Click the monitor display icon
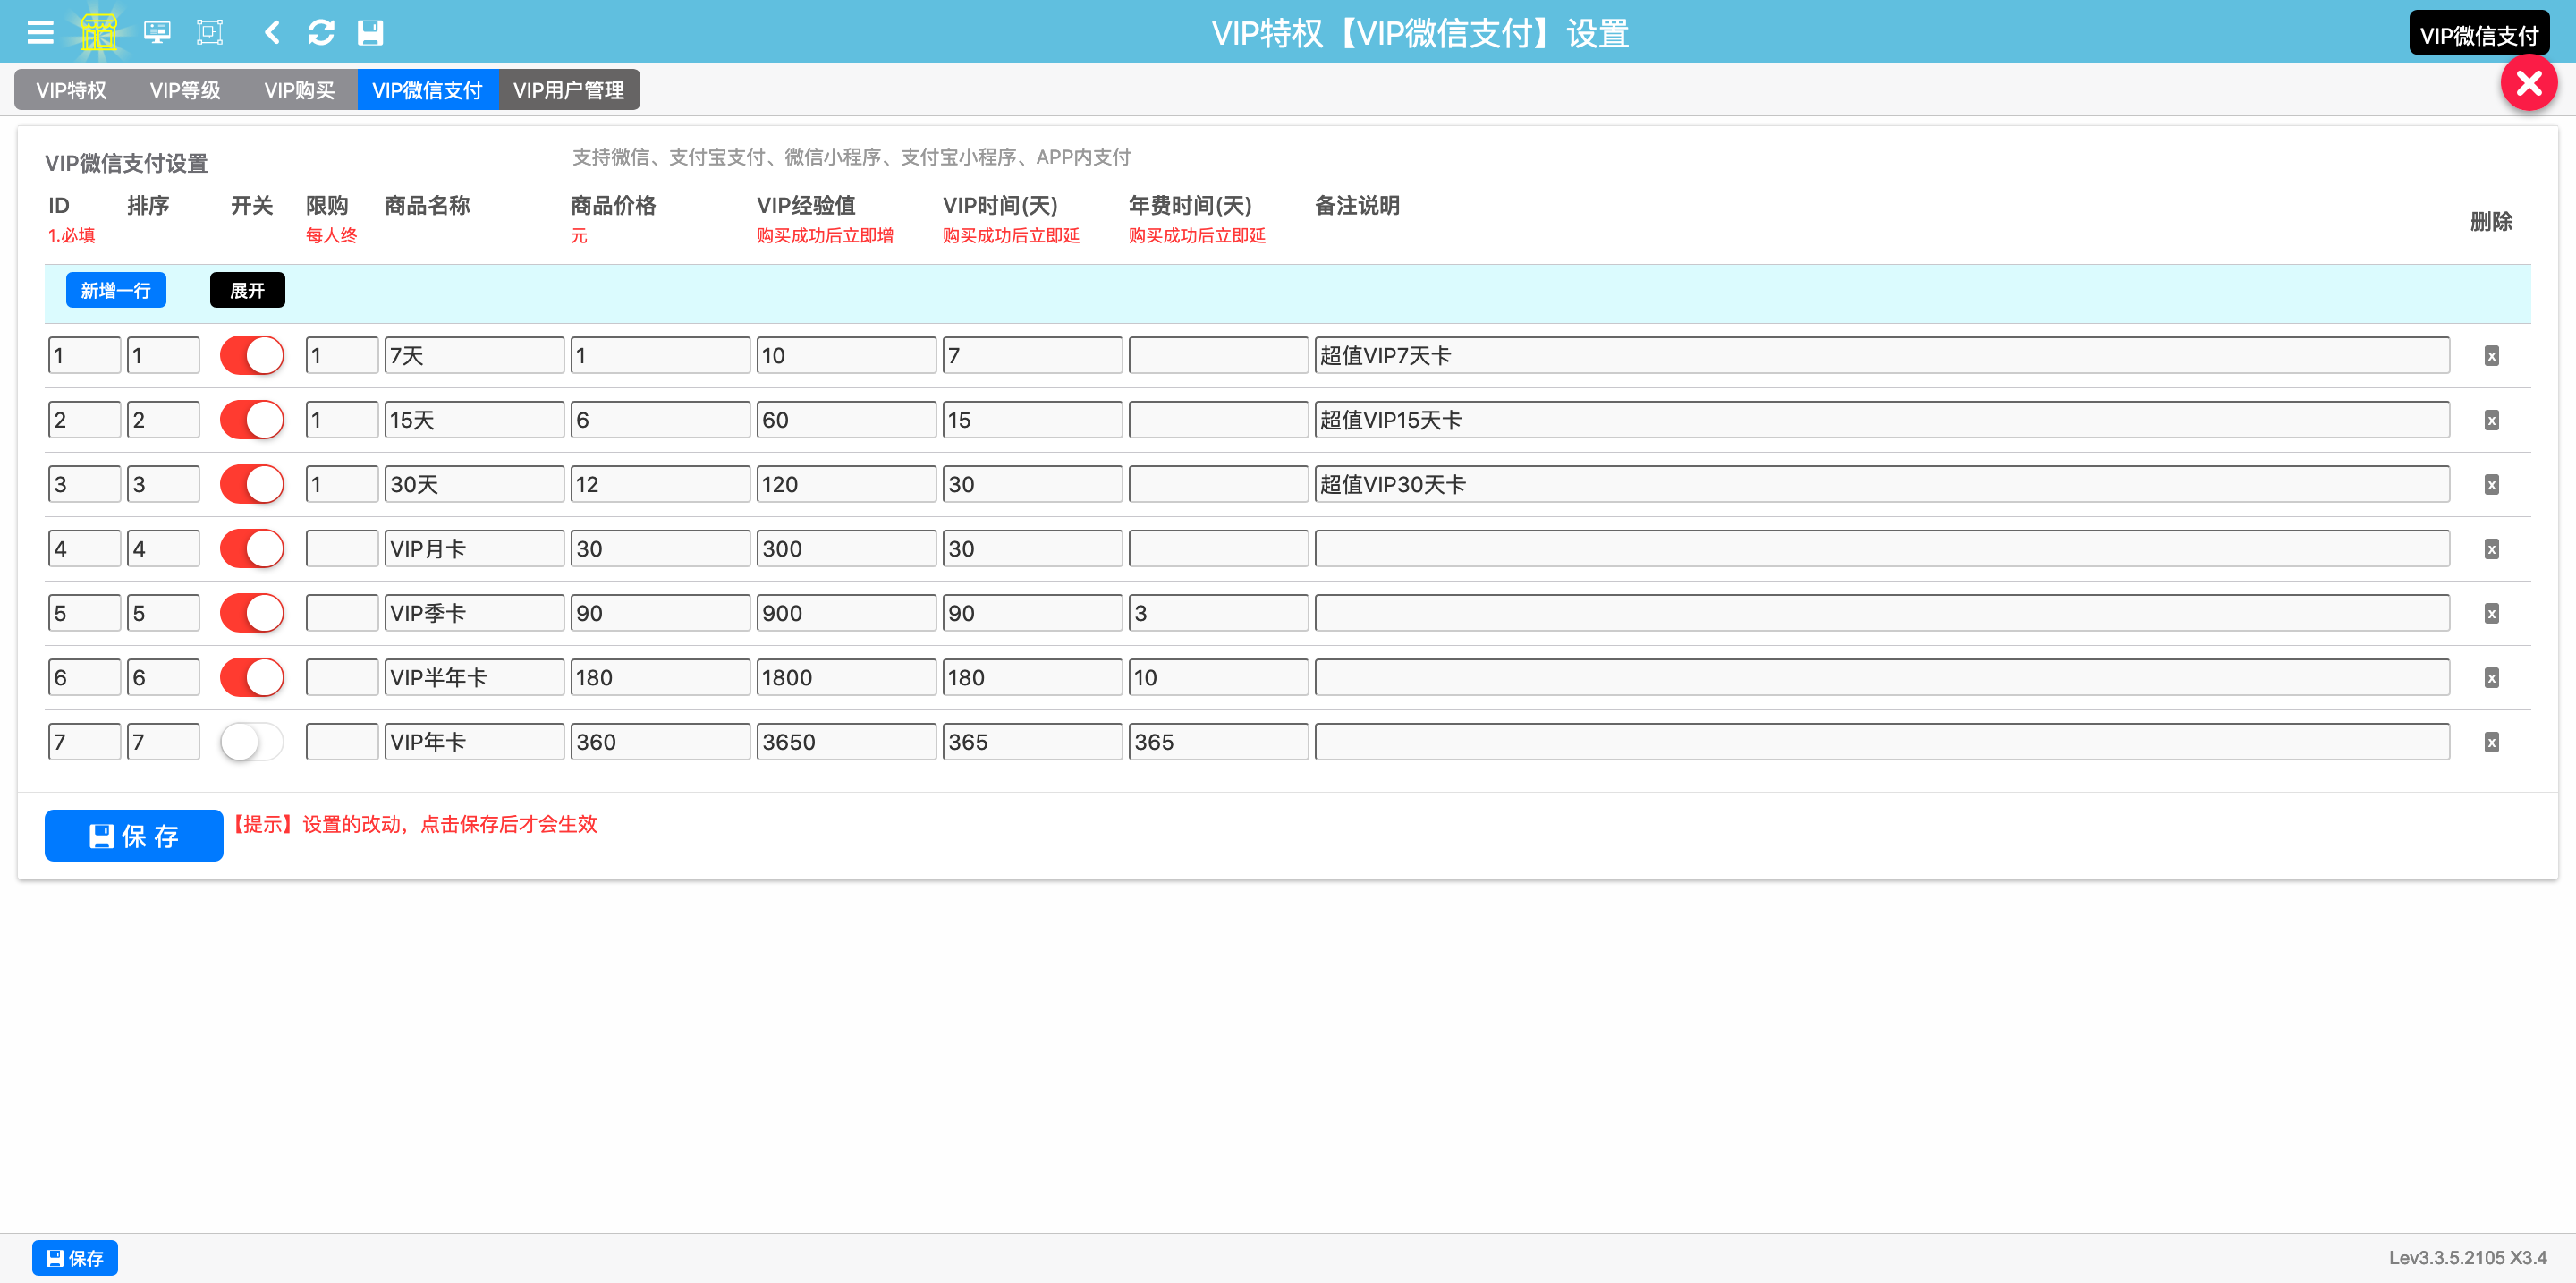 pos(157,33)
